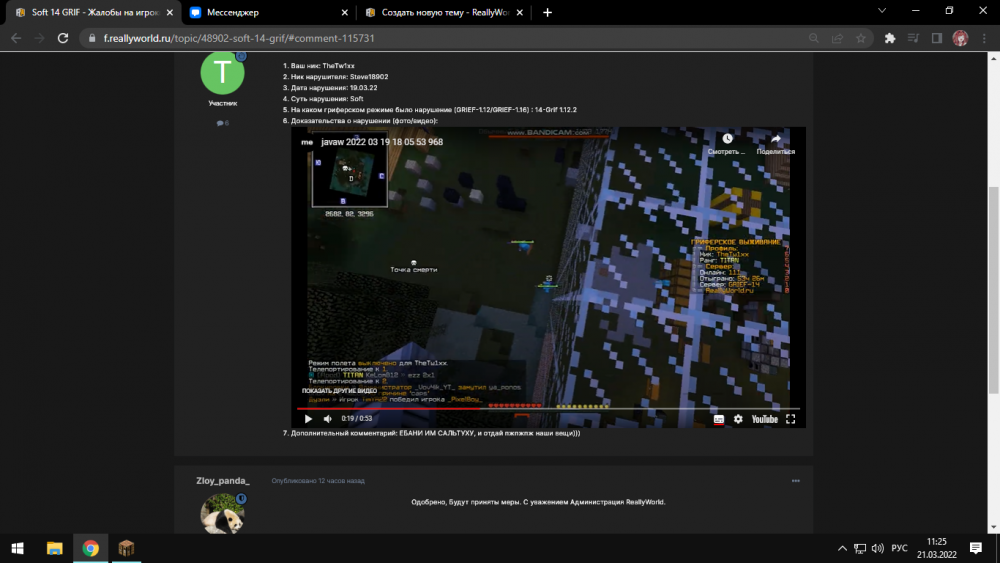Click the 'Участник' member rank label

223,103
